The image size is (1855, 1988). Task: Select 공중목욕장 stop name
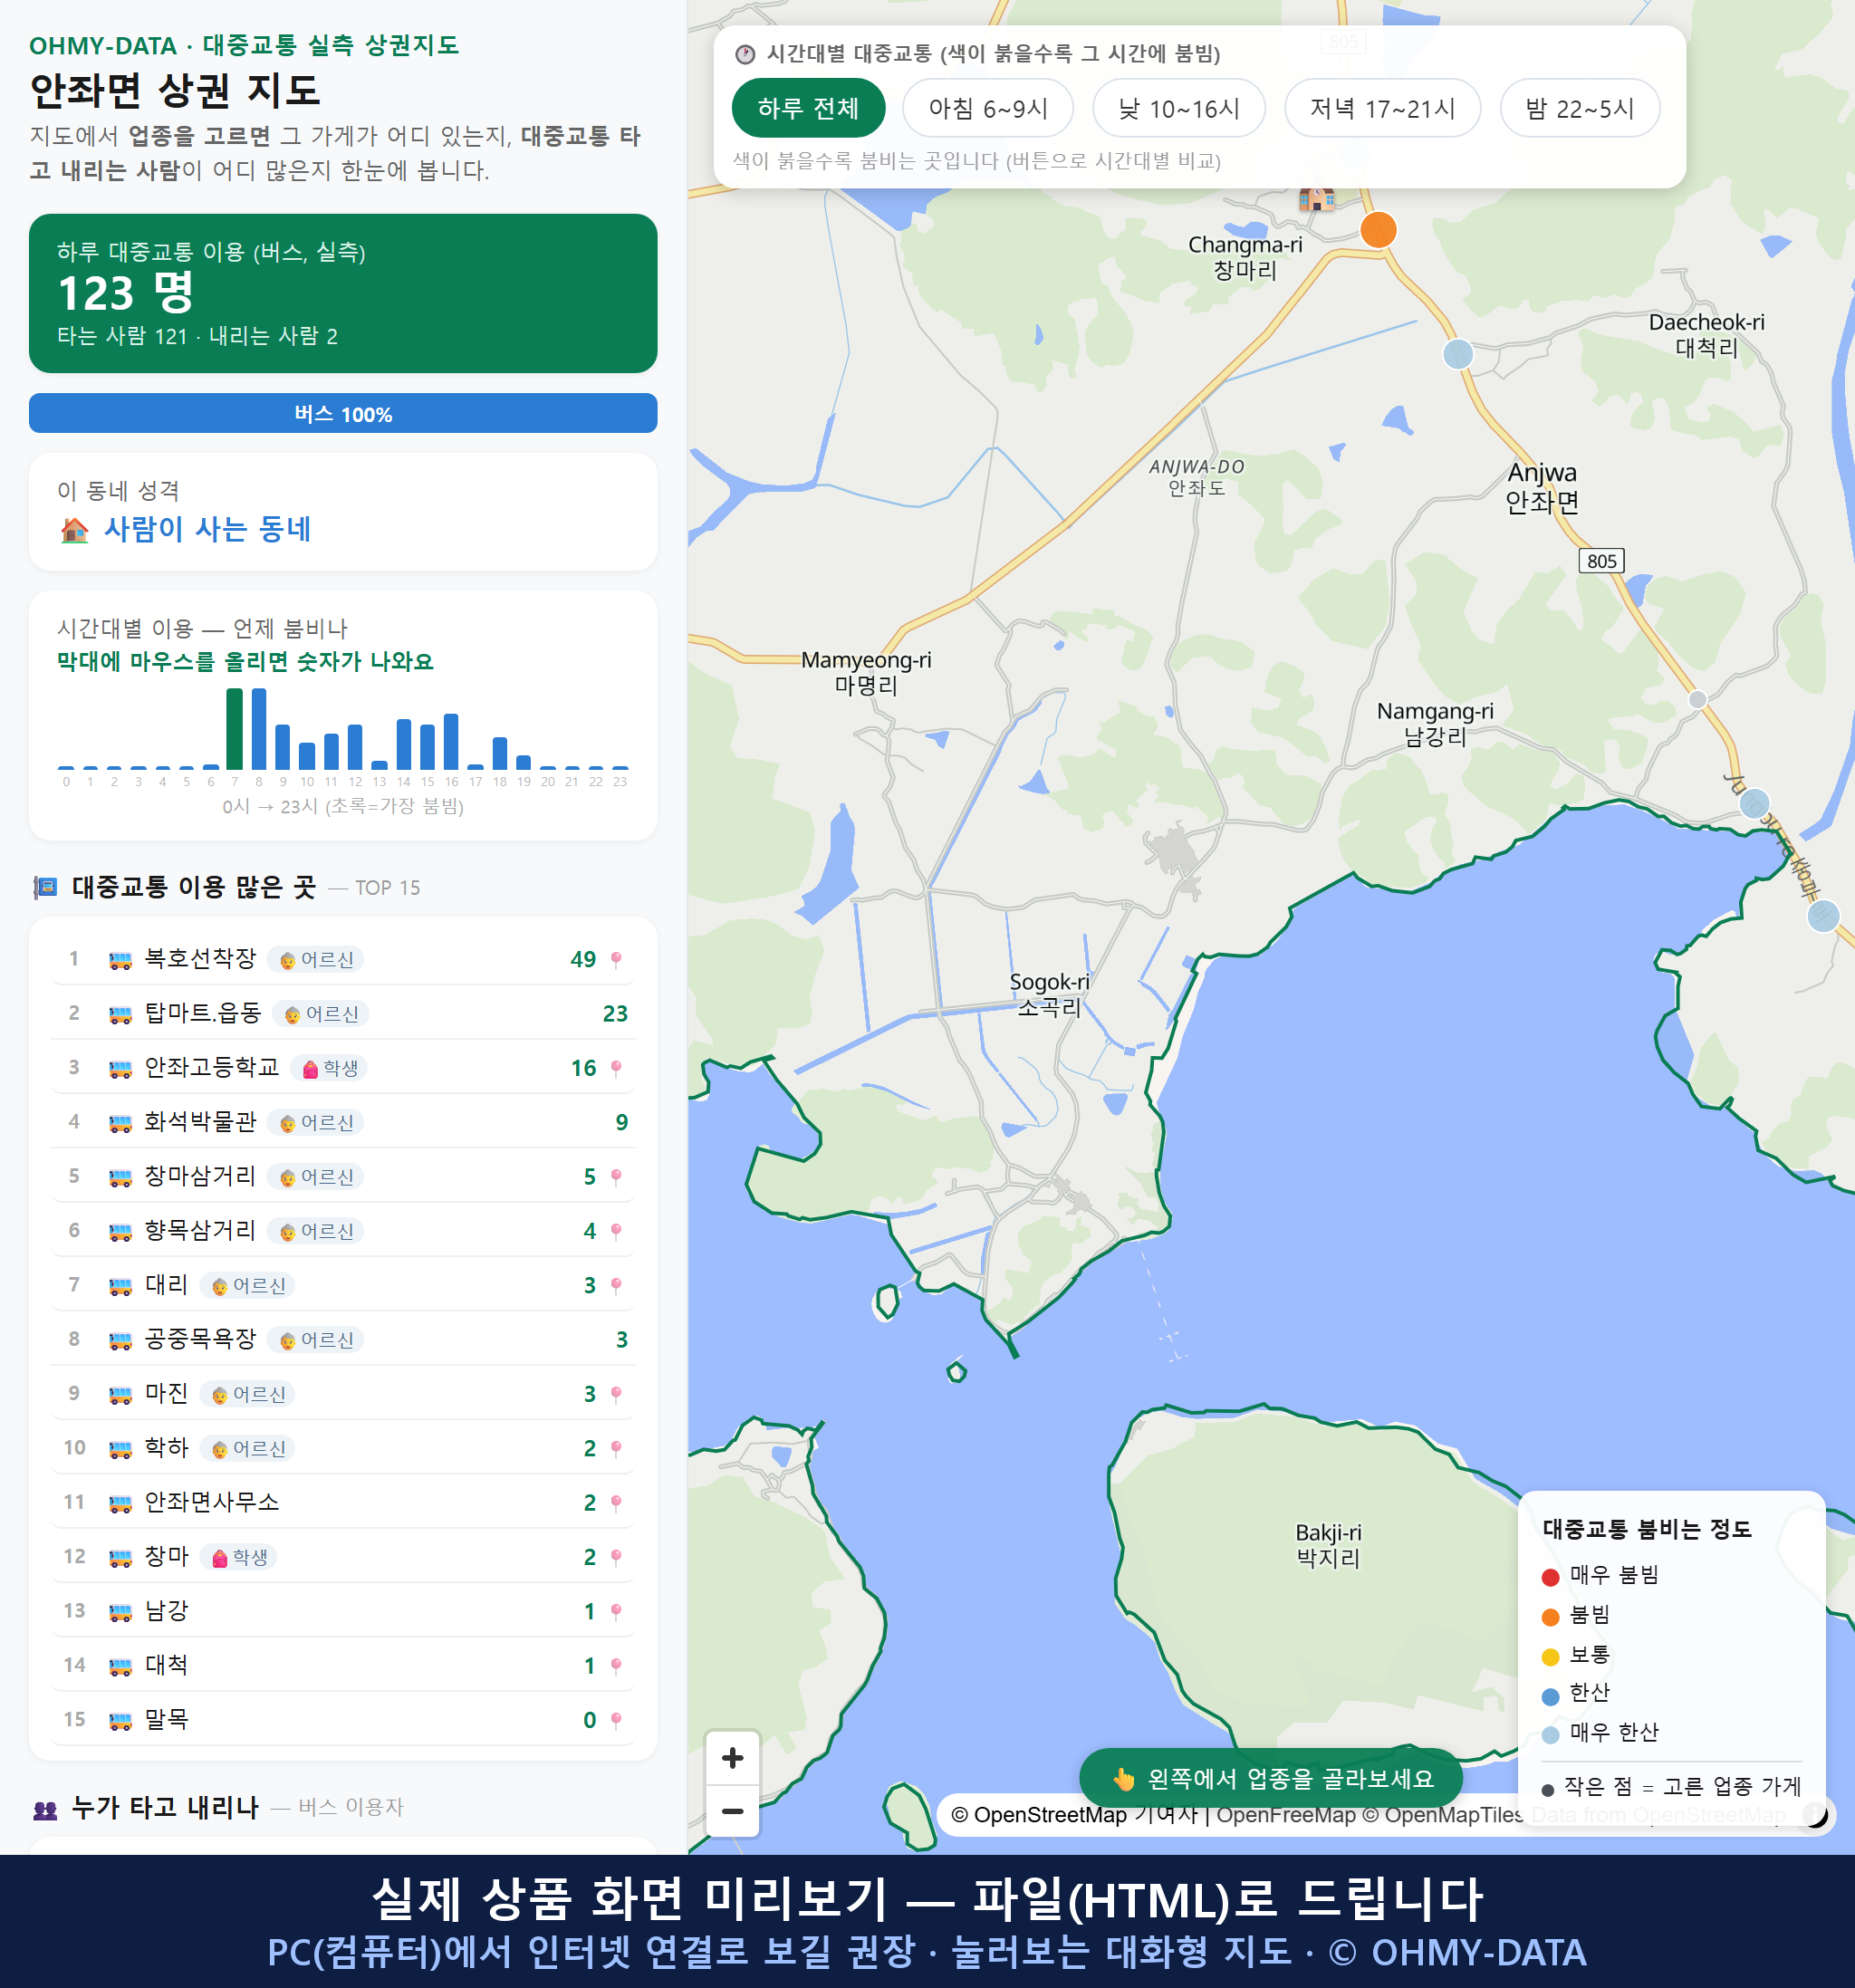201,1339
